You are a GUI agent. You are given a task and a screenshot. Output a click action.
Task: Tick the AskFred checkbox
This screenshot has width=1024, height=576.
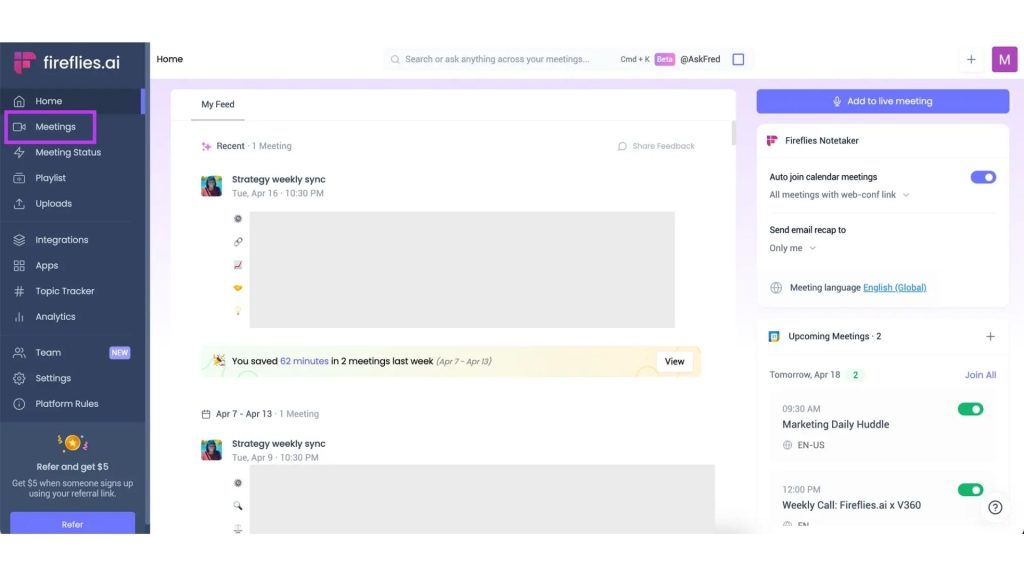pyautogui.click(x=738, y=59)
